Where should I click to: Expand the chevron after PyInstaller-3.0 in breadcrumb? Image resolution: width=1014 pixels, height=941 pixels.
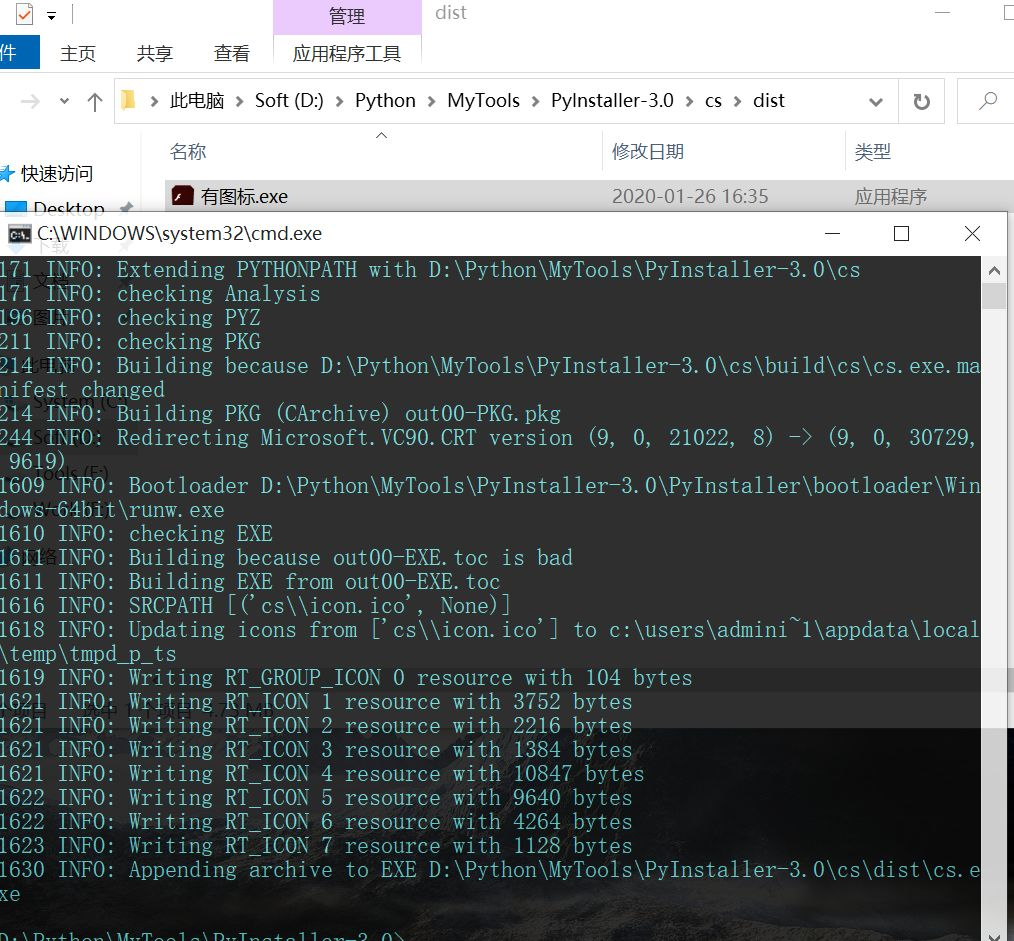click(x=689, y=102)
